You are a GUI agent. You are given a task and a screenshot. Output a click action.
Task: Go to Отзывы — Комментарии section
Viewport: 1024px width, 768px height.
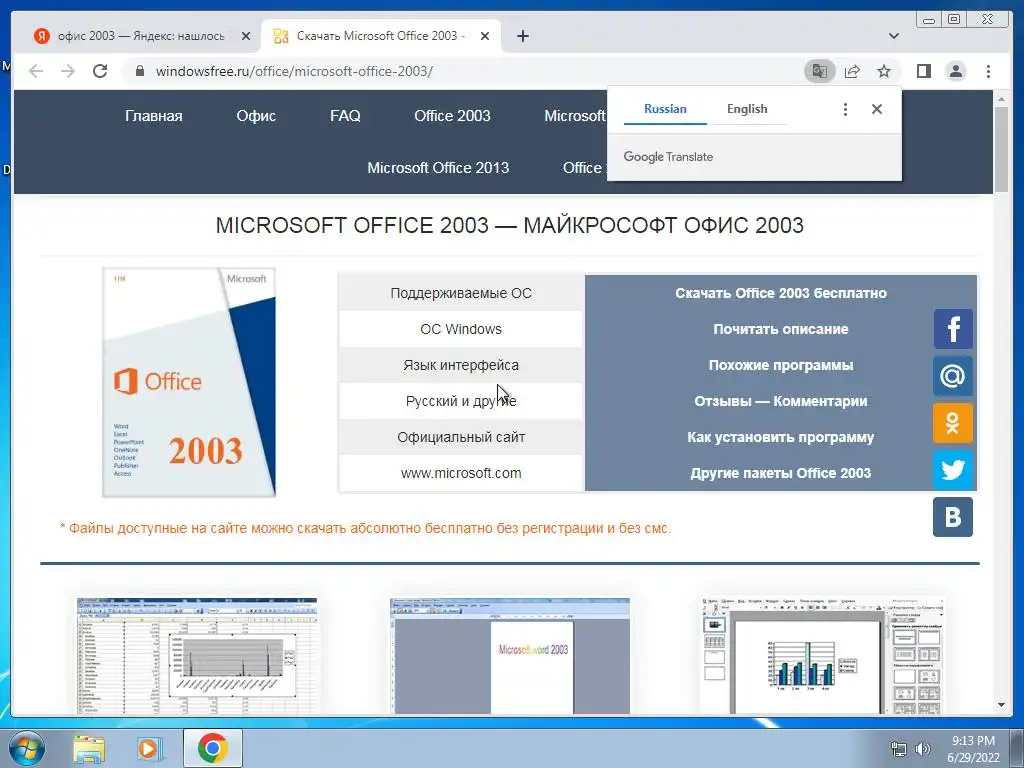click(x=780, y=401)
